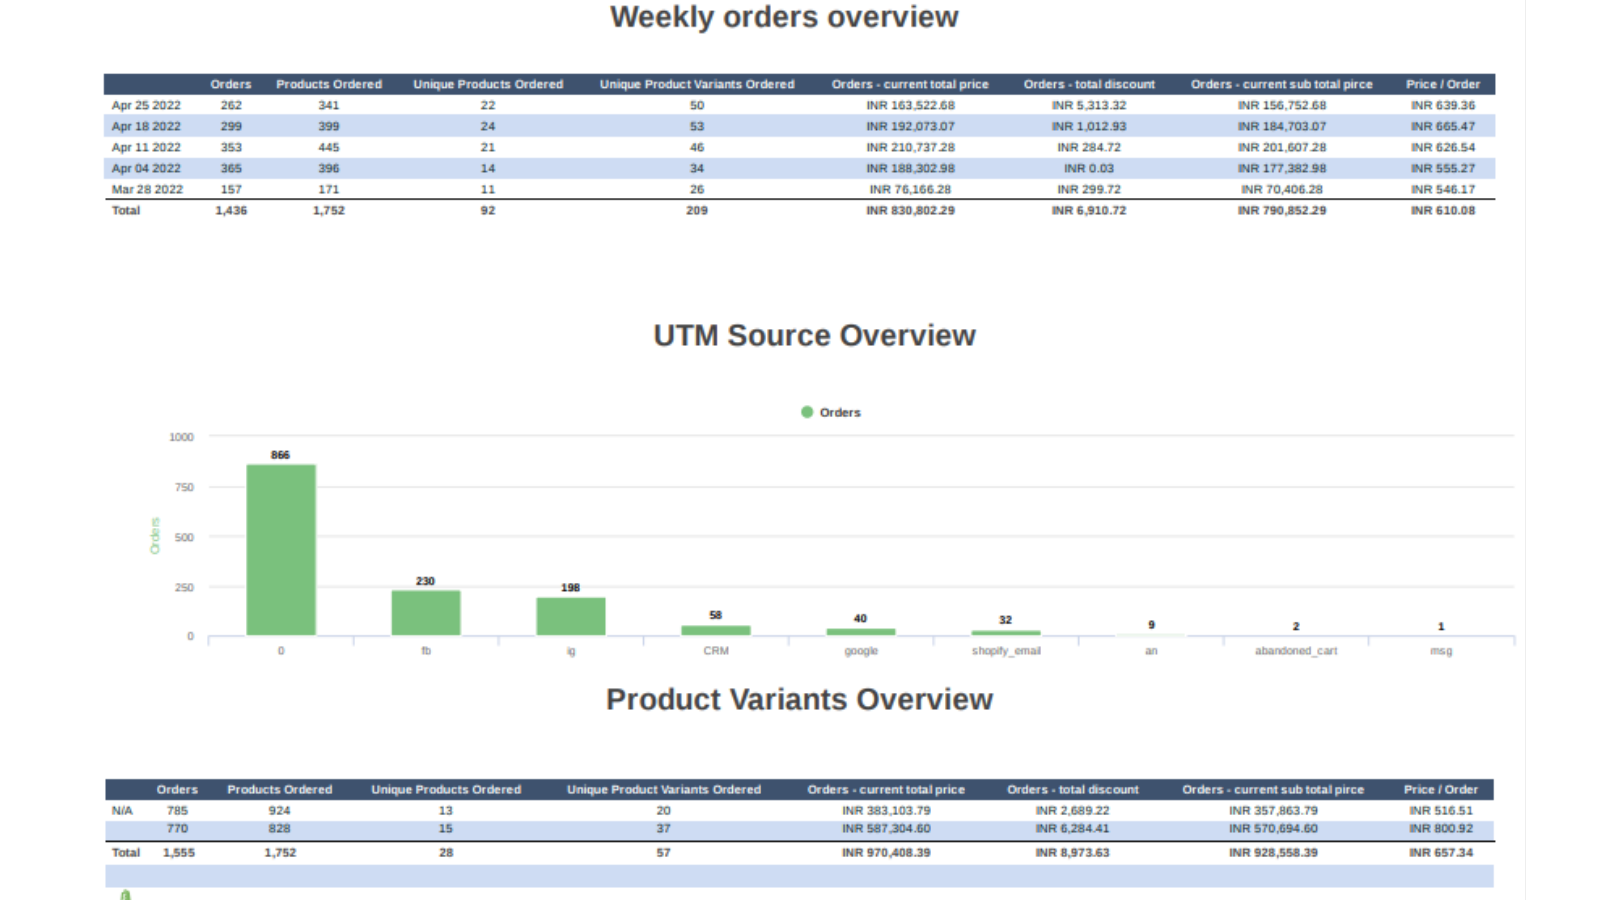Click the 770 orders cell in variants table

click(178, 829)
